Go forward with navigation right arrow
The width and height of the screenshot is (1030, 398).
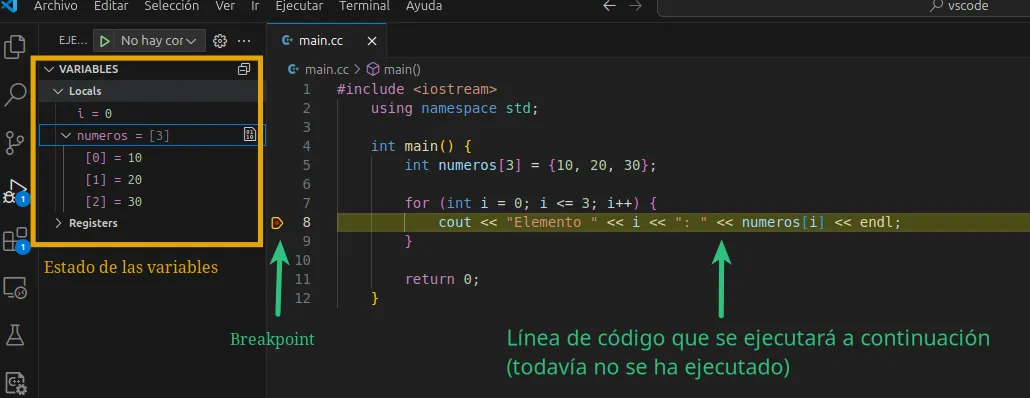pos(635,6)
